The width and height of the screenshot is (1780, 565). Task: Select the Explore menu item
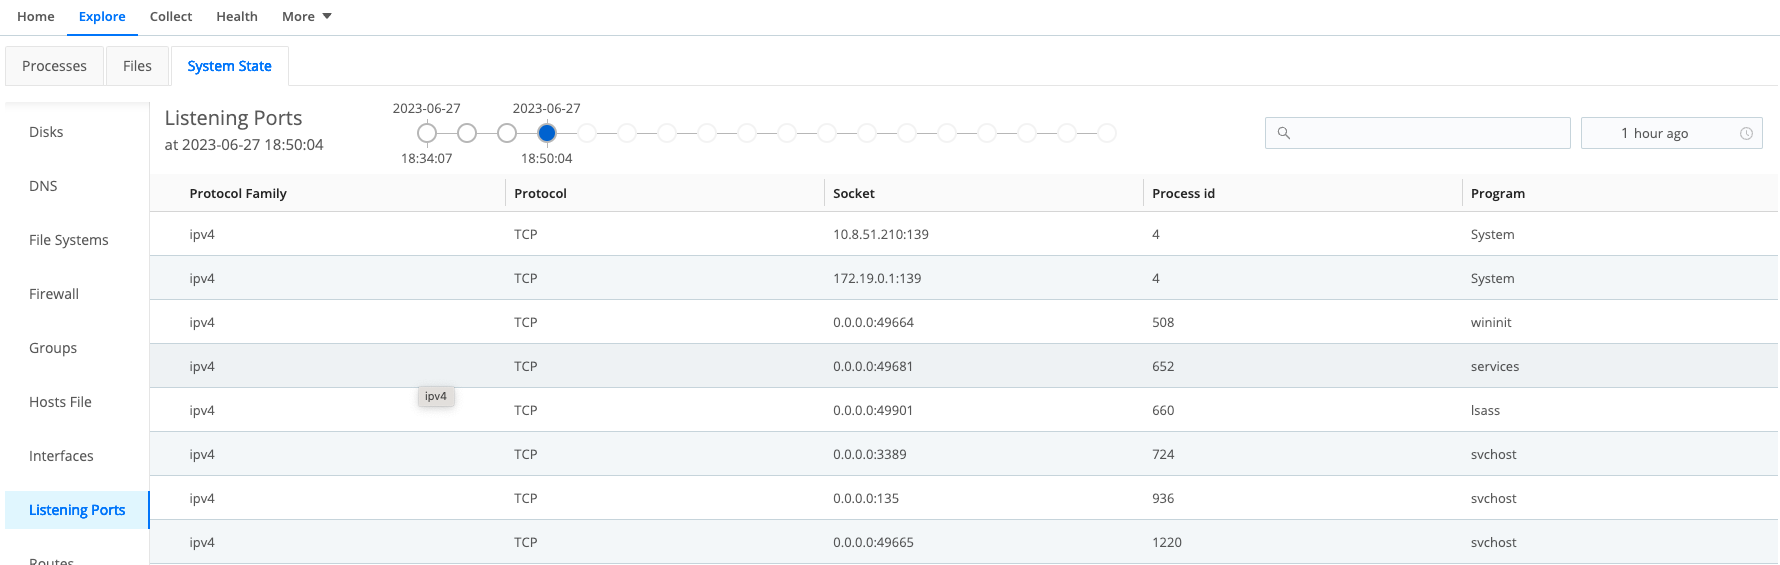(102, 16)
